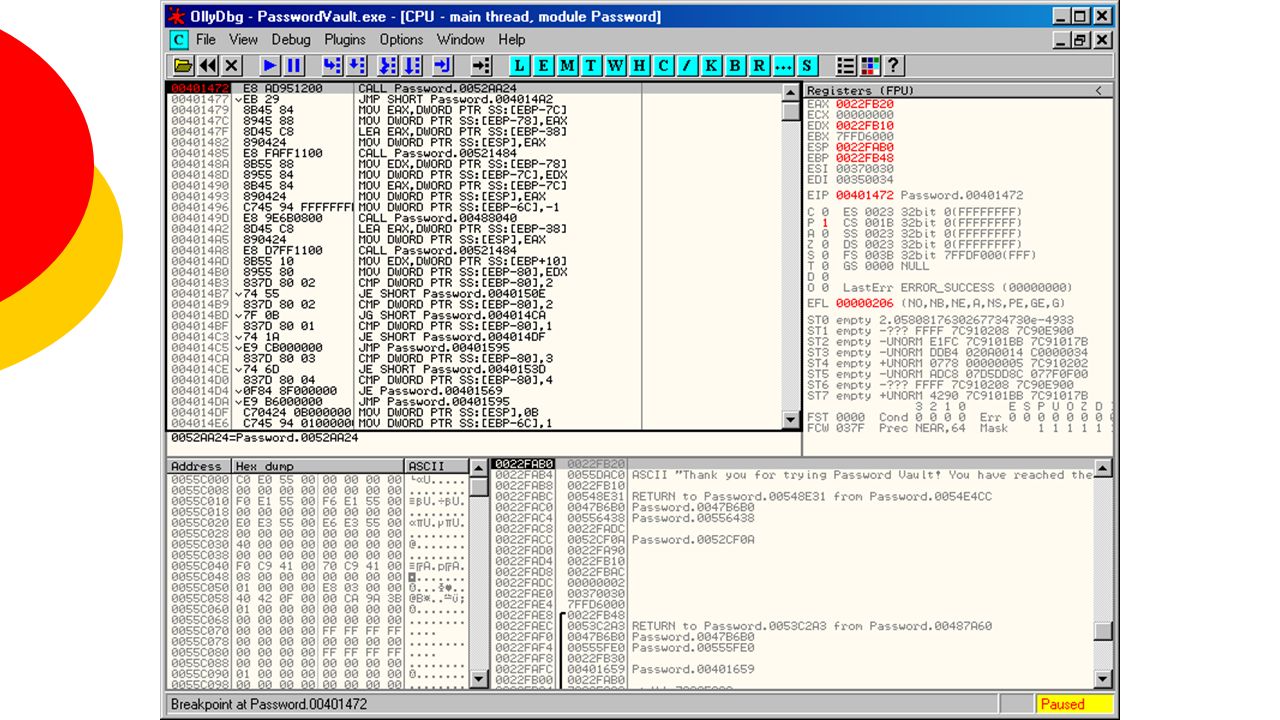
Task: Show Call stack with K button
Action: pyautogui.click(x=711, y=66)
